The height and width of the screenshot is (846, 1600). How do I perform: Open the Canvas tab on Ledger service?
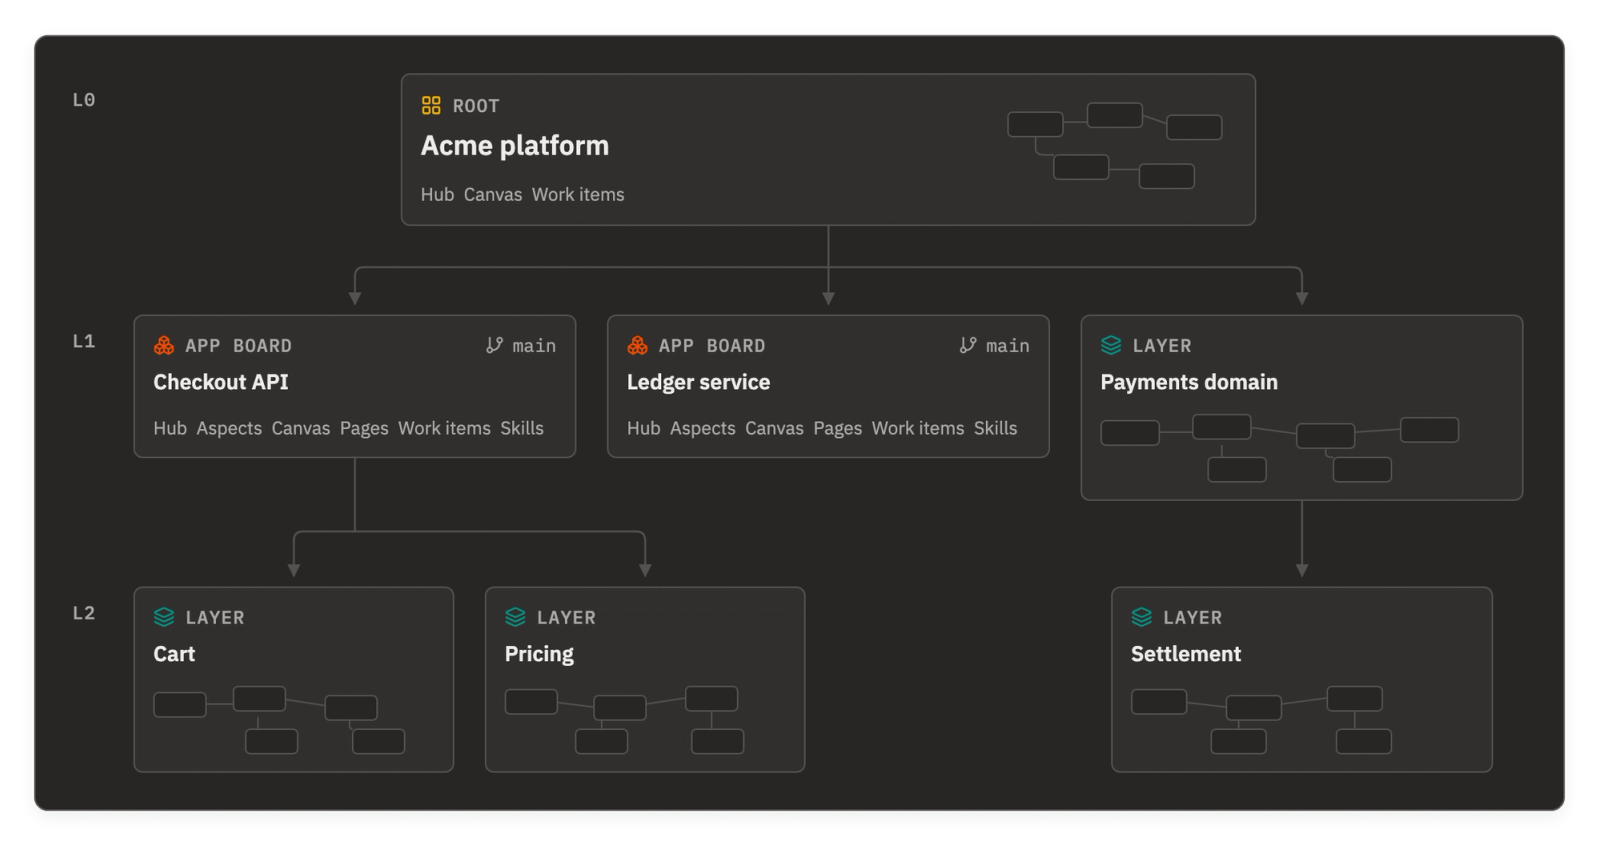775,428
